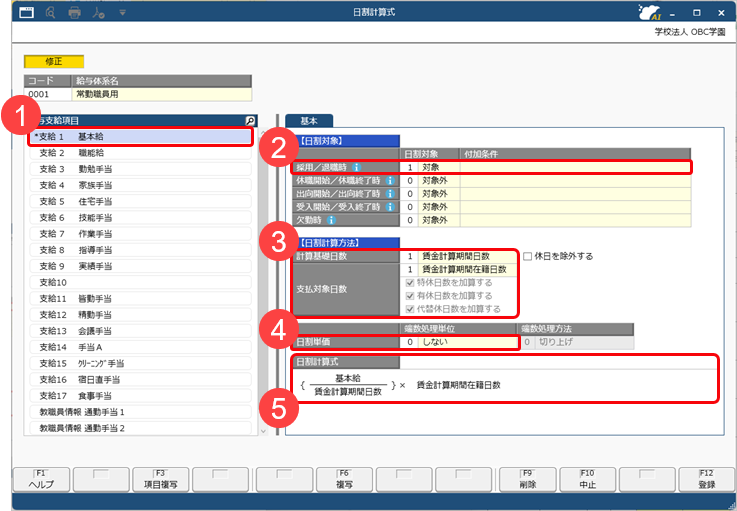Select 教職員情報 通勤手当 1 row
737x511 pixels.
[x=141, y=412]
